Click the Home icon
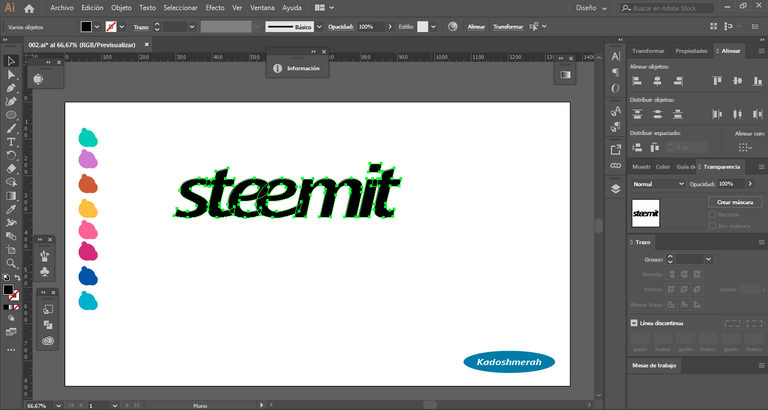The height and width of the screenshot is (410, 768). (x=29, y=8)
